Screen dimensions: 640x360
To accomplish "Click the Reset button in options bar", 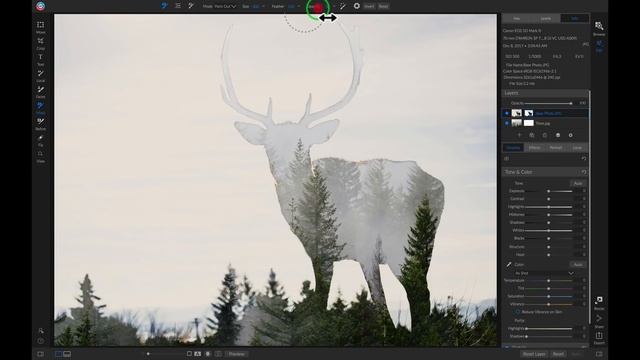I will click(x=383, y=6).
